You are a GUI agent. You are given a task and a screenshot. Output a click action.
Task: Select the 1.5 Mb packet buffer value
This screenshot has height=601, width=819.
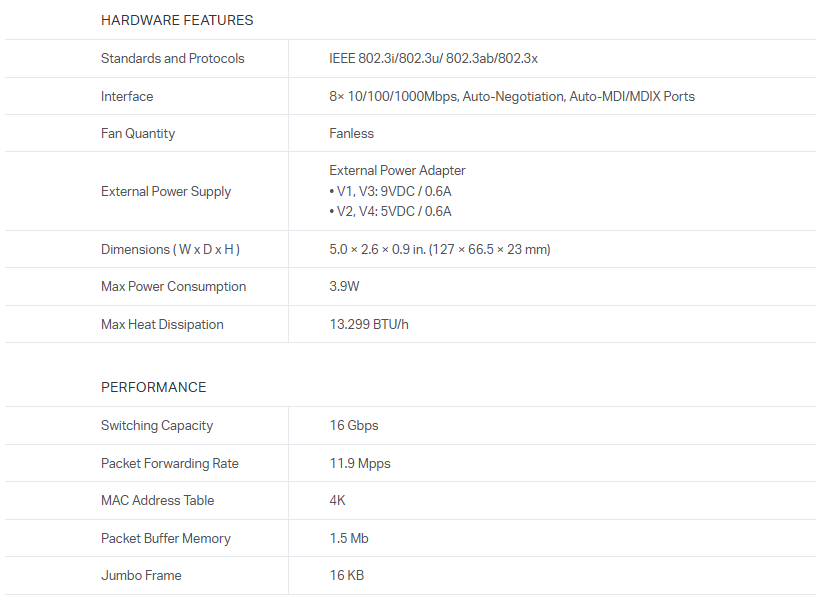coord(349,539)
